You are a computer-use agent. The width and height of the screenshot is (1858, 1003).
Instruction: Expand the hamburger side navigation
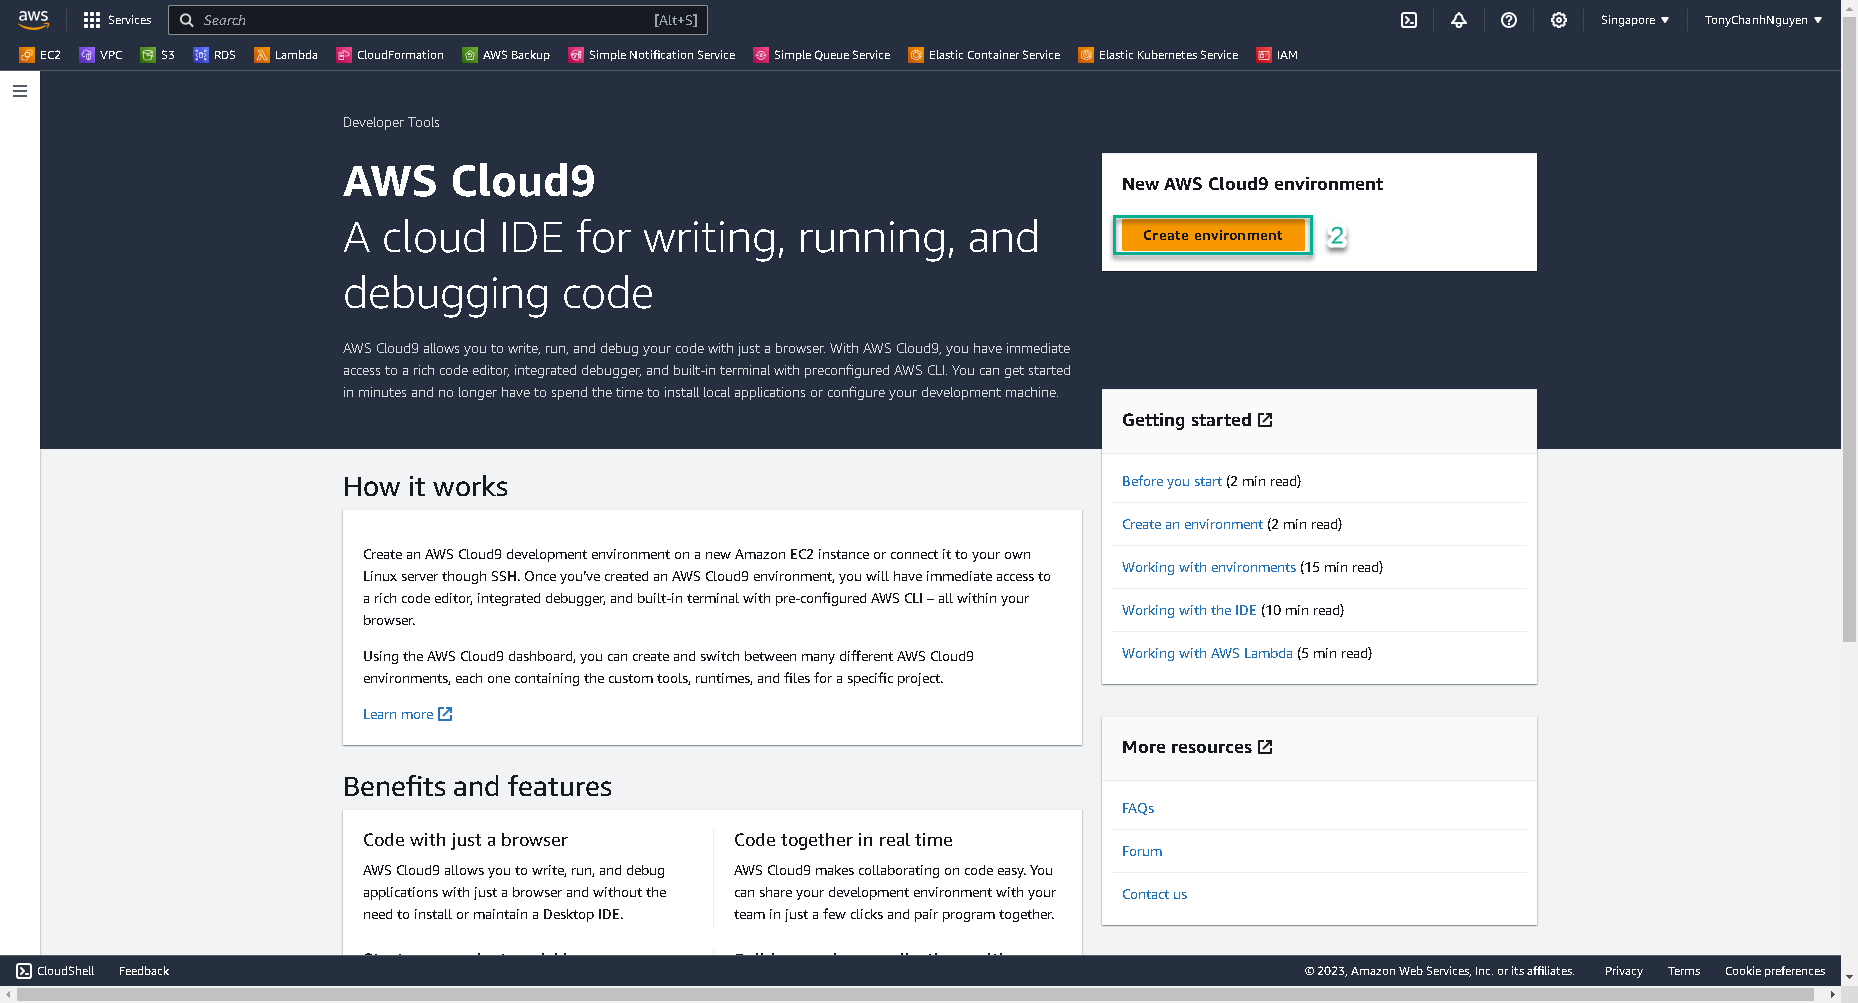pyautogui.click(x=20, y=91)
